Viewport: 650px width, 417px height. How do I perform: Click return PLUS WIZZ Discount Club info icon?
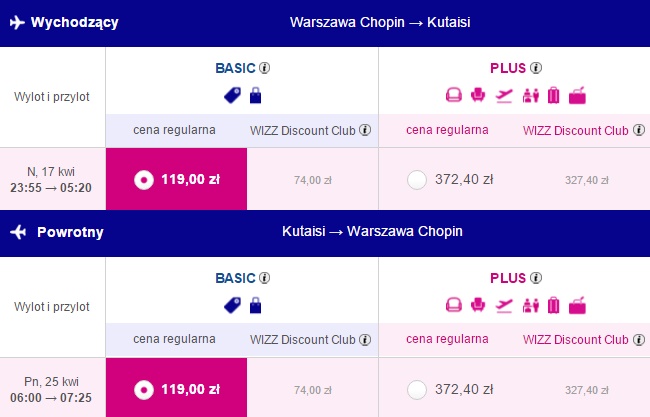click(639, 340)
